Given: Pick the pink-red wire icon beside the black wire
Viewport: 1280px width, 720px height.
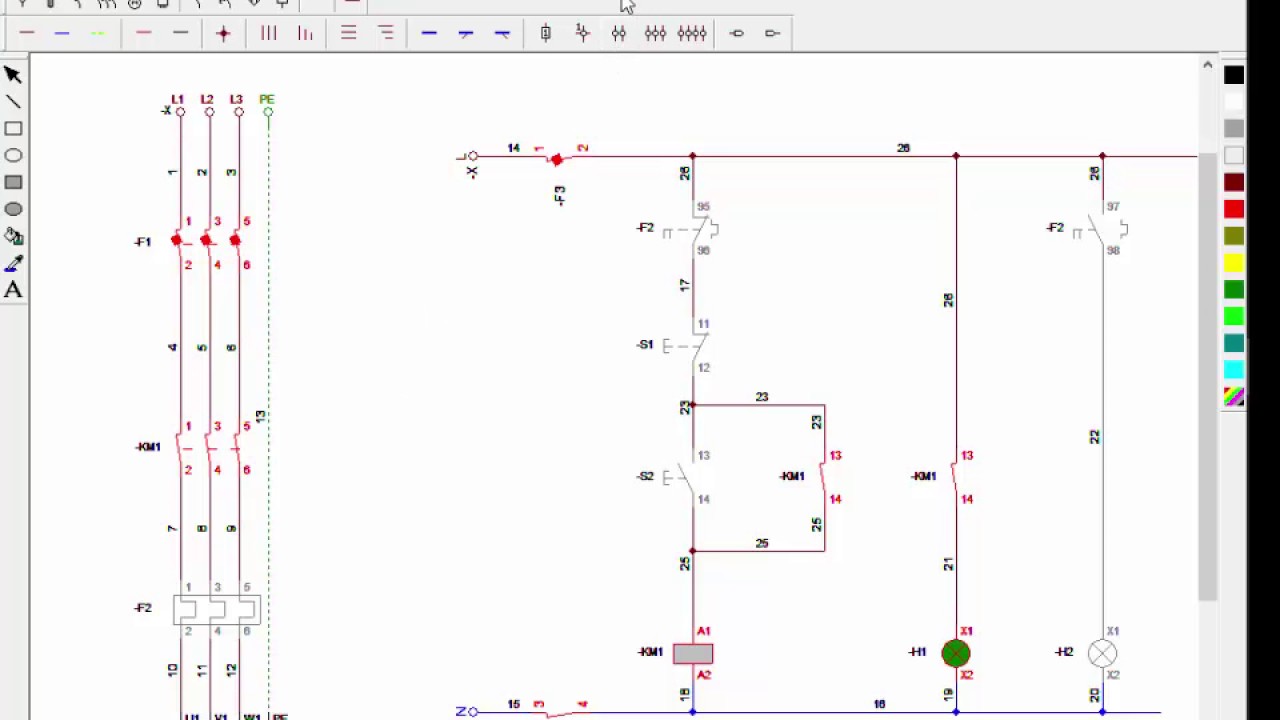Looking at the screenshot, I should coord(144,33).
